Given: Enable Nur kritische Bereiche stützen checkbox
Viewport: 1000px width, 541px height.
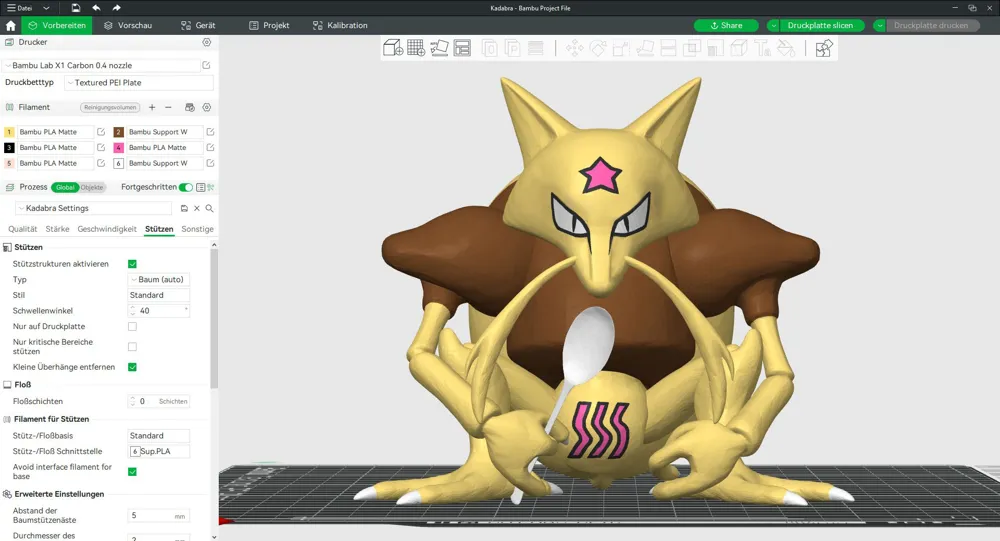Looking at the screenshot, I should (133, 346).
